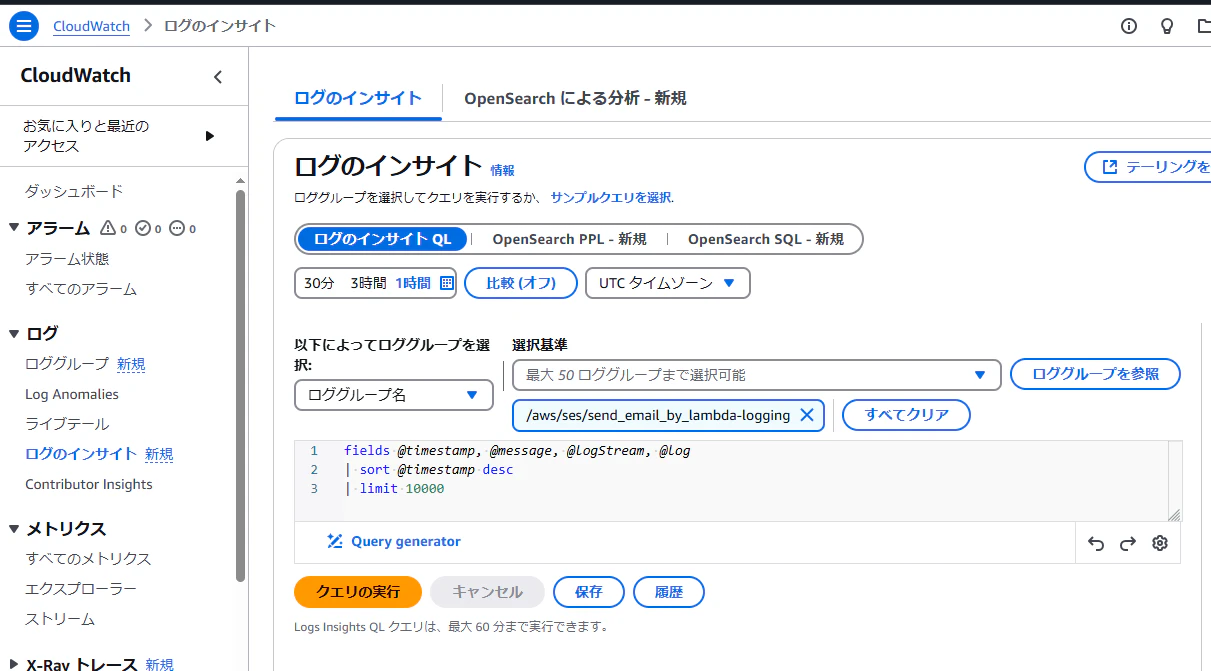Click the キャンセル button
The width and height of the screenshot is (1211, 671).
click(x=487, y=592)
